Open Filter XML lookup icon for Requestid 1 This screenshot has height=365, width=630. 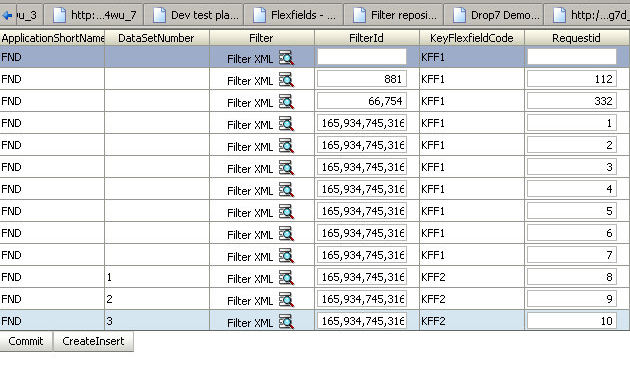(286, 124)
